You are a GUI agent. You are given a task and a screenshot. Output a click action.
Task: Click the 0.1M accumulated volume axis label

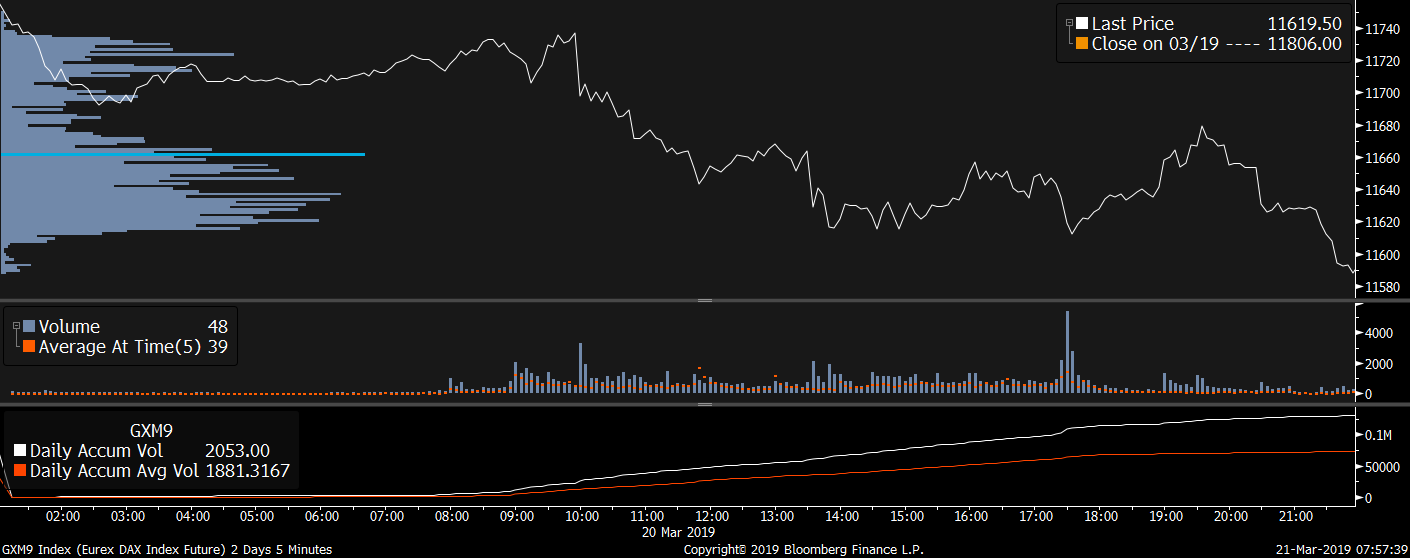[1380, 435]
